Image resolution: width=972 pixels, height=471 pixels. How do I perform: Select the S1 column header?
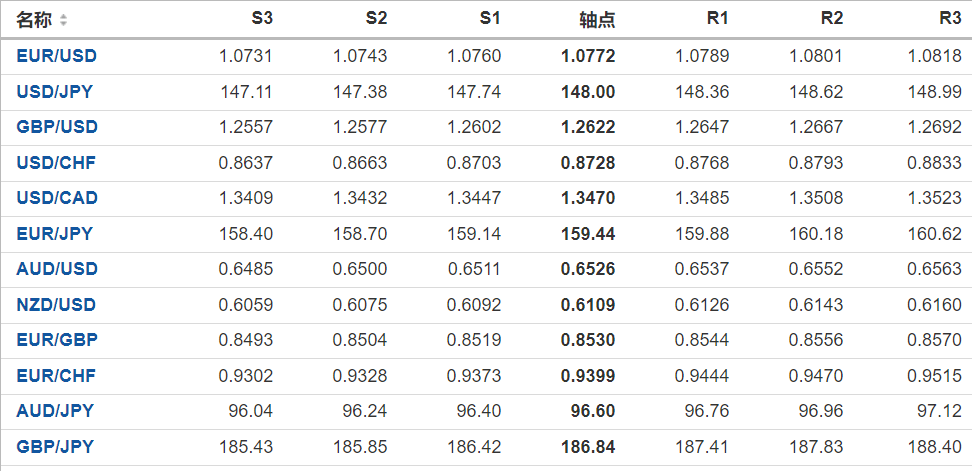490,19
